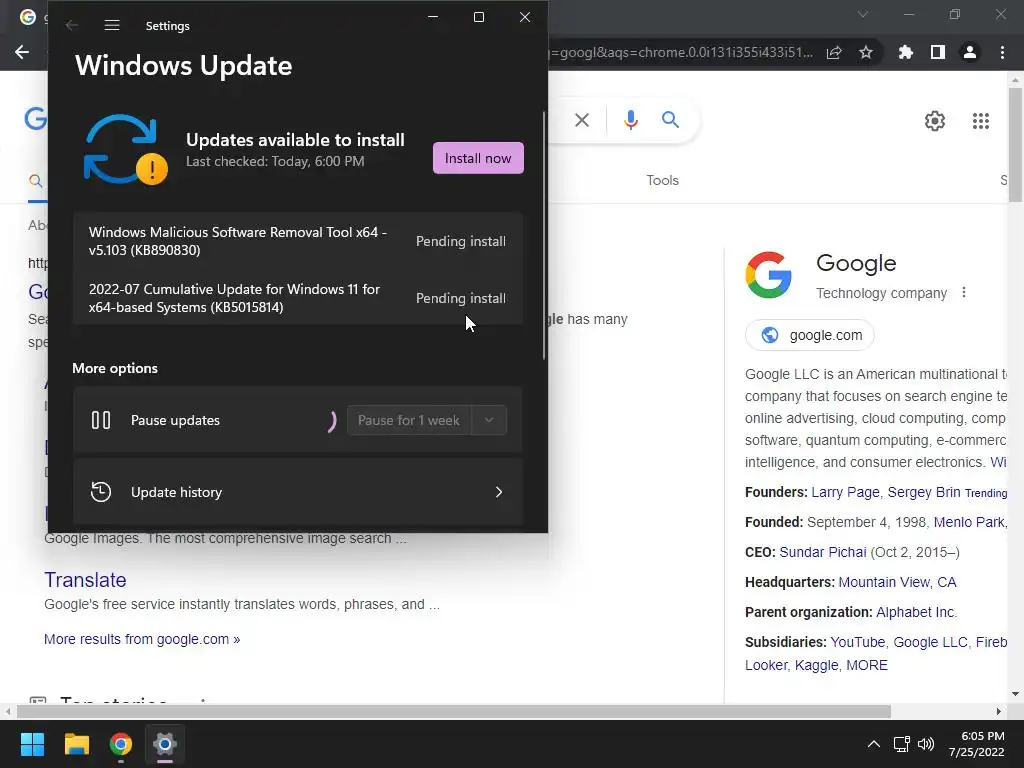Image resolution: width=1024 pixels, height=768 pixels.
Task: Open Google quick settings gear
Action: pos(935,121)
